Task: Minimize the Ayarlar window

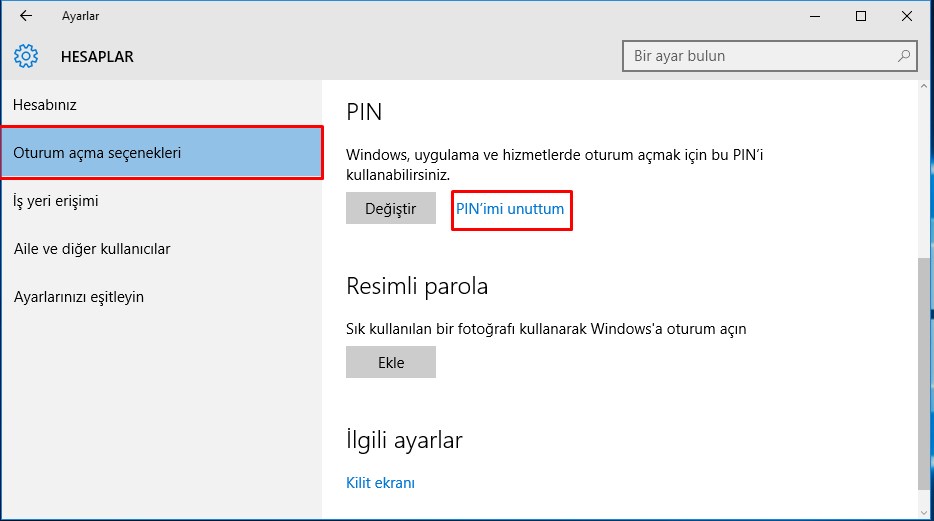Action: [x=814, y=16]
